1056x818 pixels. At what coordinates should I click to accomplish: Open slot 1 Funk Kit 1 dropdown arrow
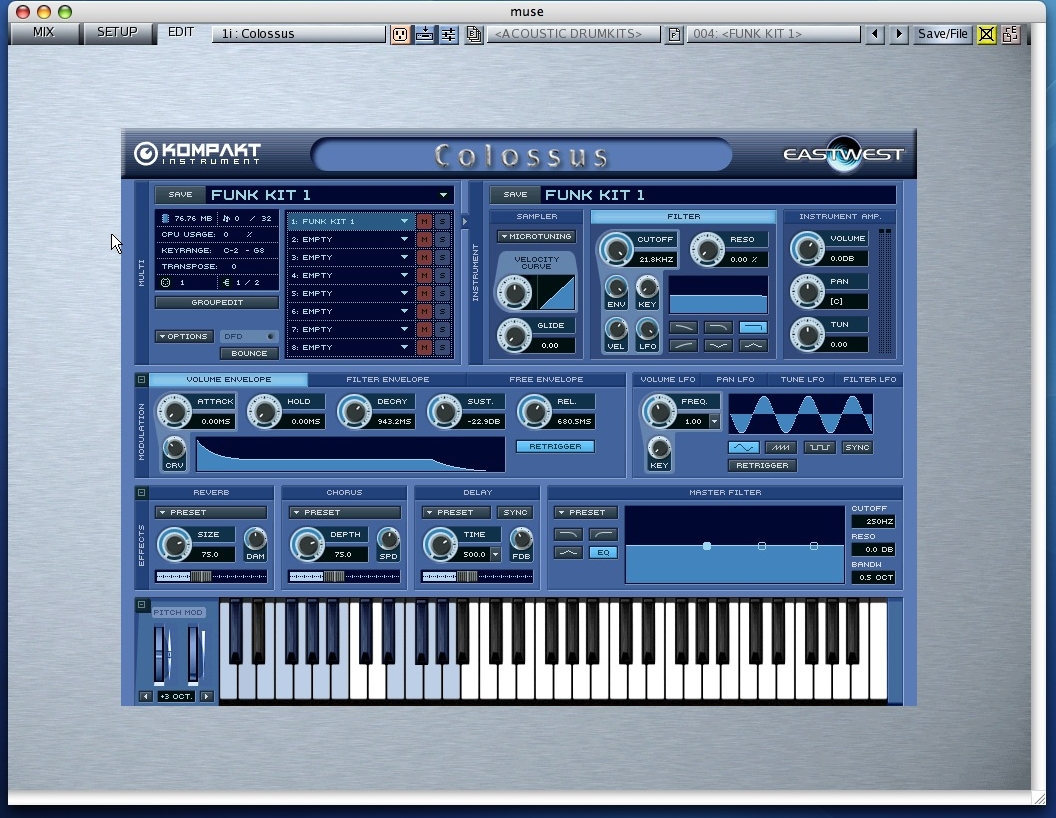[404, 221]
